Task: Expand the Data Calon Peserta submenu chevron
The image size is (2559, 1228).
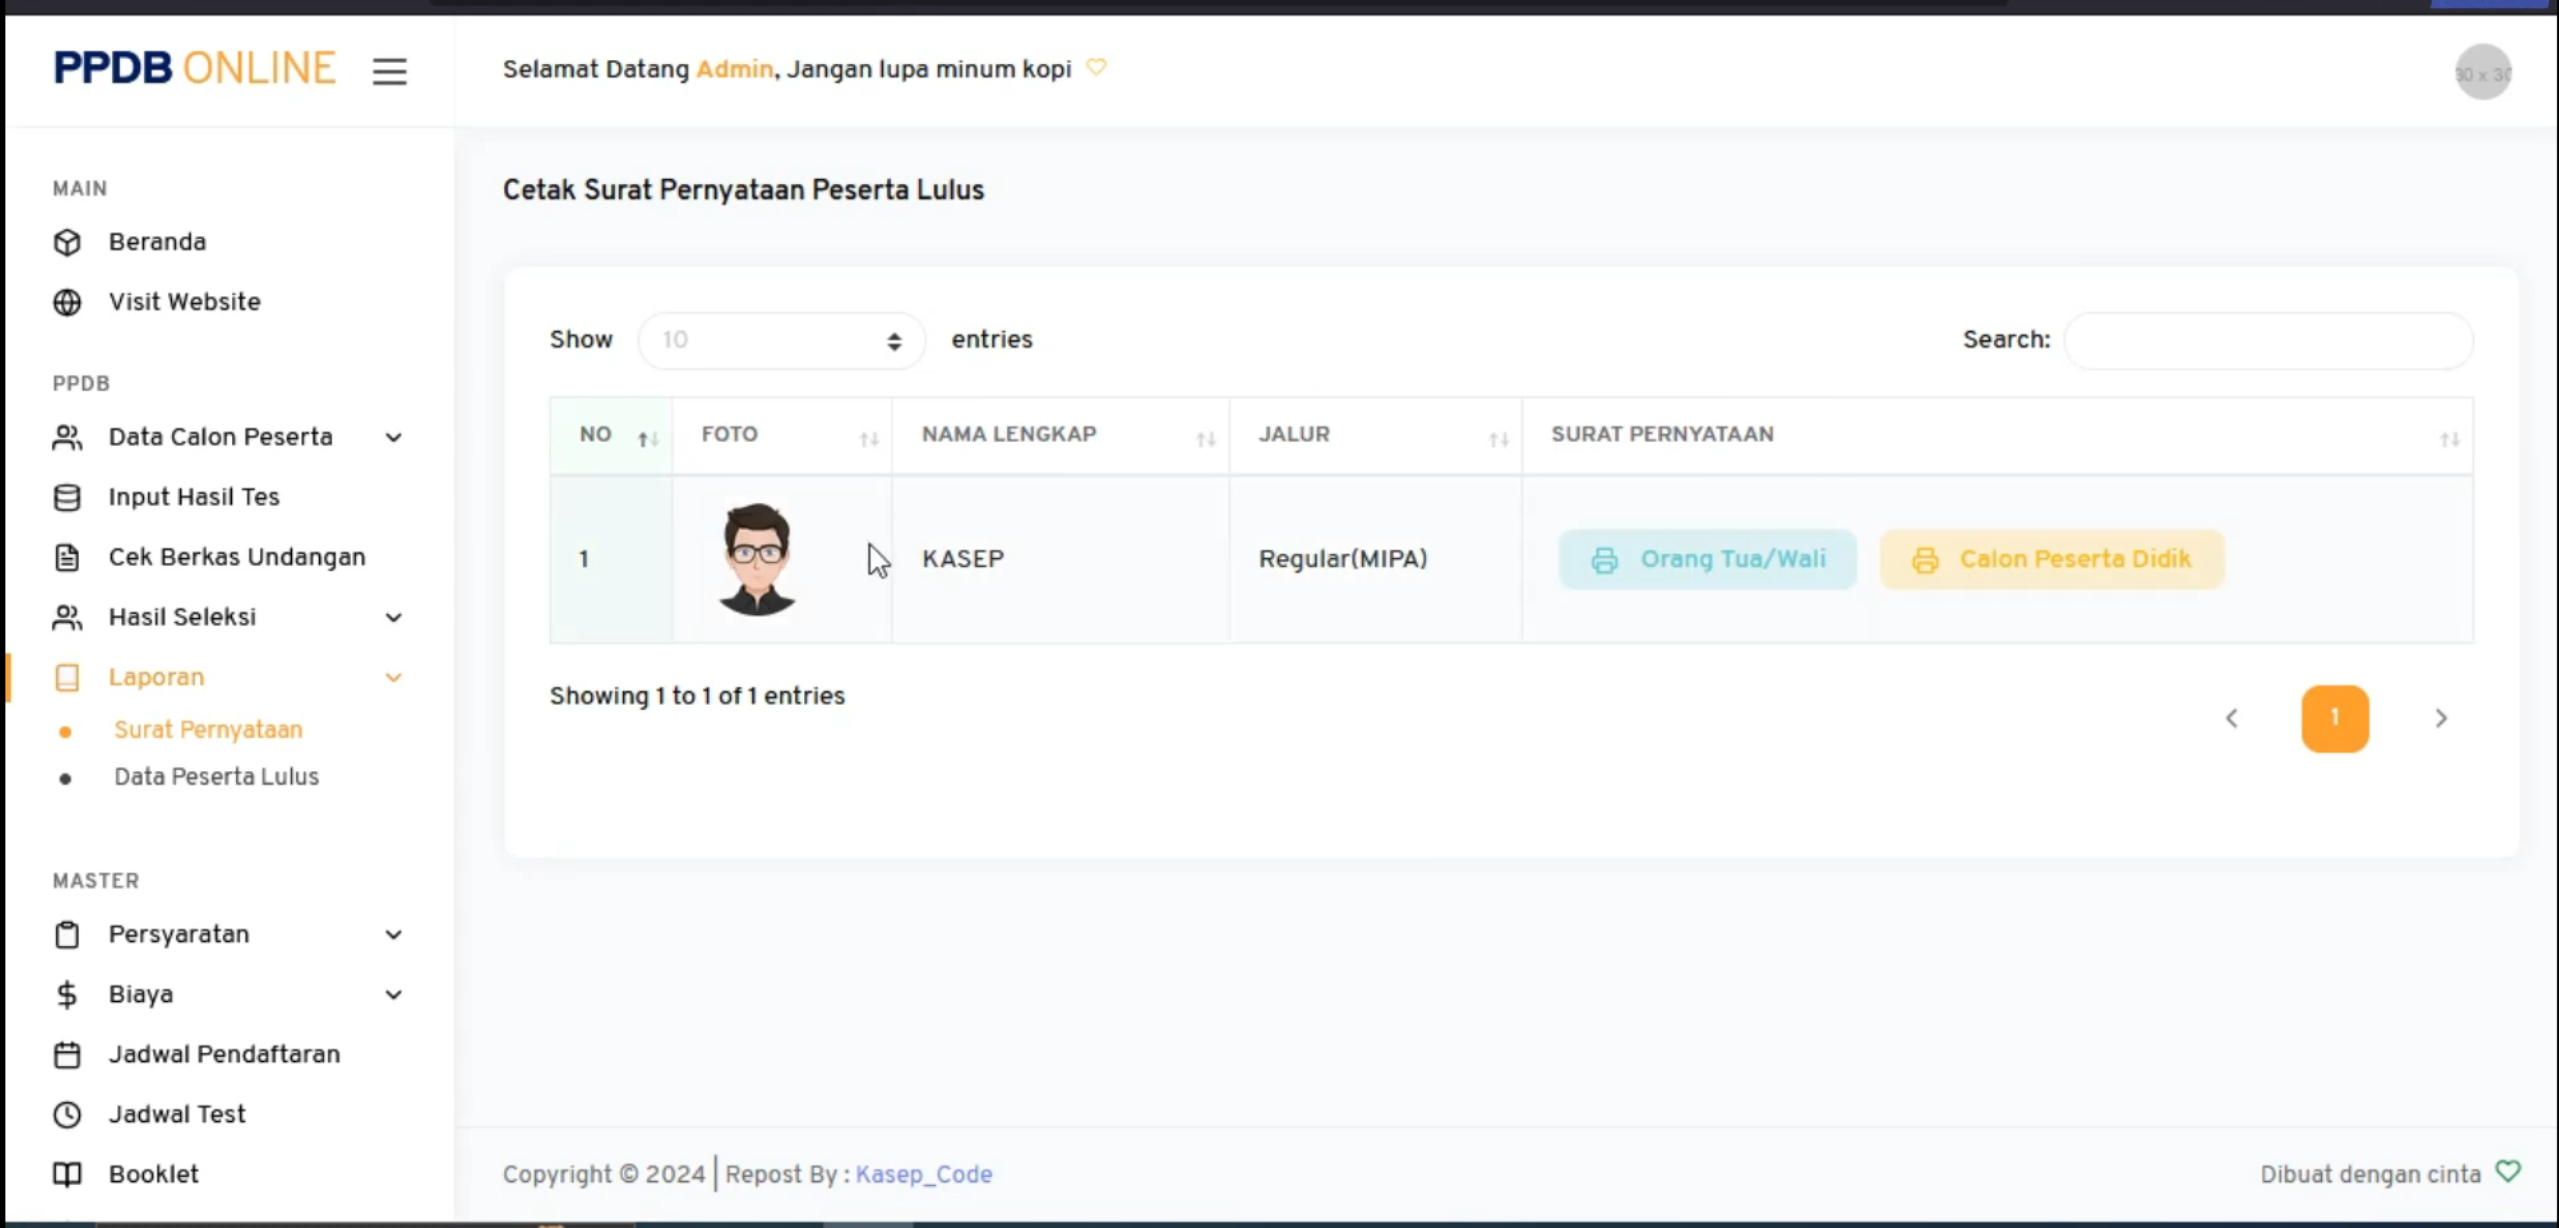Action: 394,437
